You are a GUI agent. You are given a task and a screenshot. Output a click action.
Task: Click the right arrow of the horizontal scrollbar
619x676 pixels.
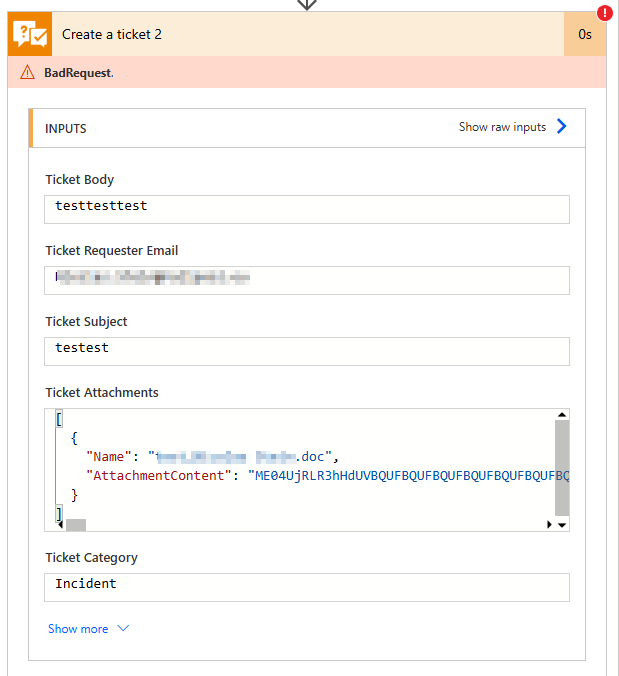tap(549, 524)
